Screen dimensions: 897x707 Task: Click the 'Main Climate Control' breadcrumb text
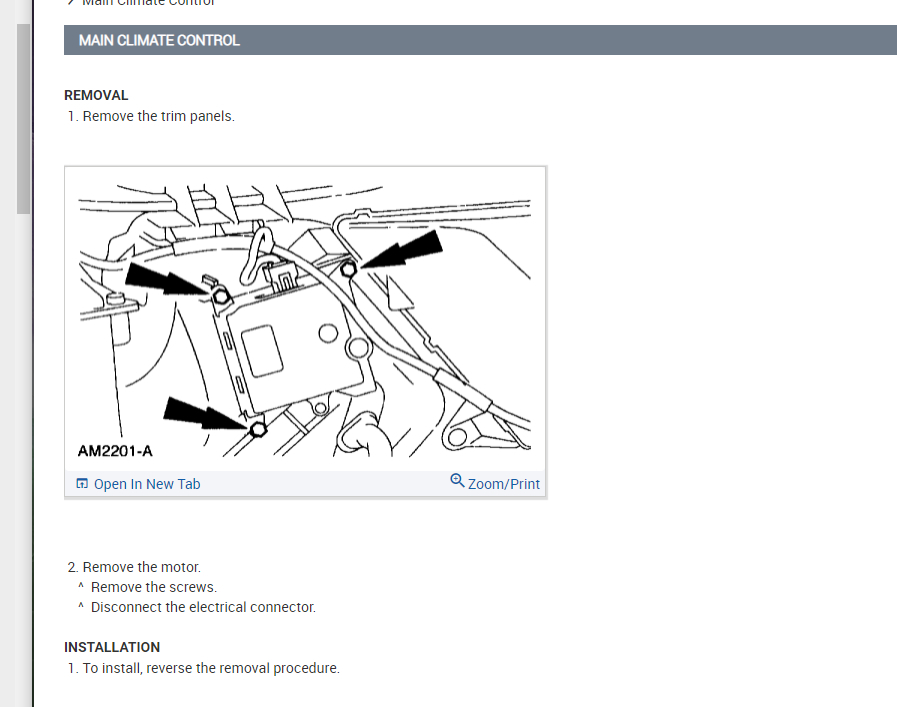click(148, 3)
